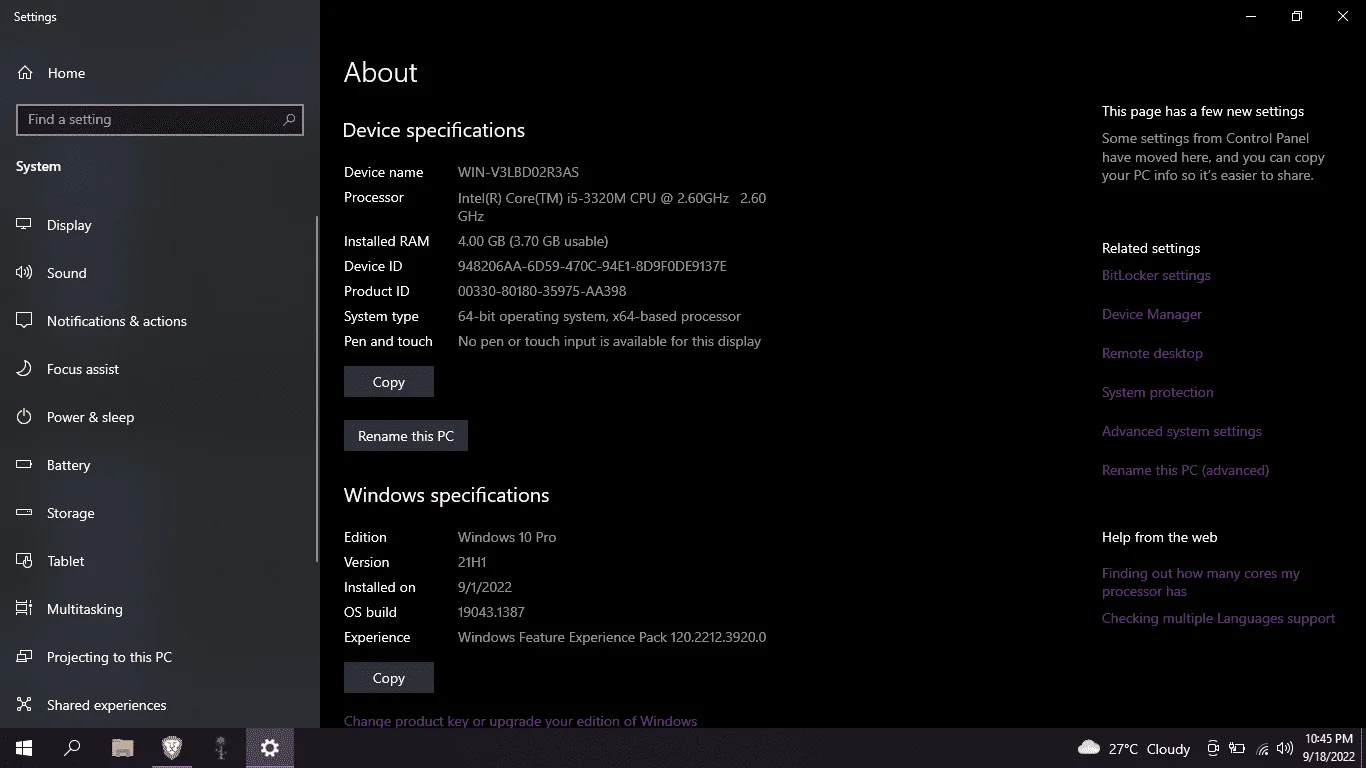Image resolution: width=1366 pixels, height=768 pixels.
Task: Open the BitLocker settings link
Action: coord(1156,275)
